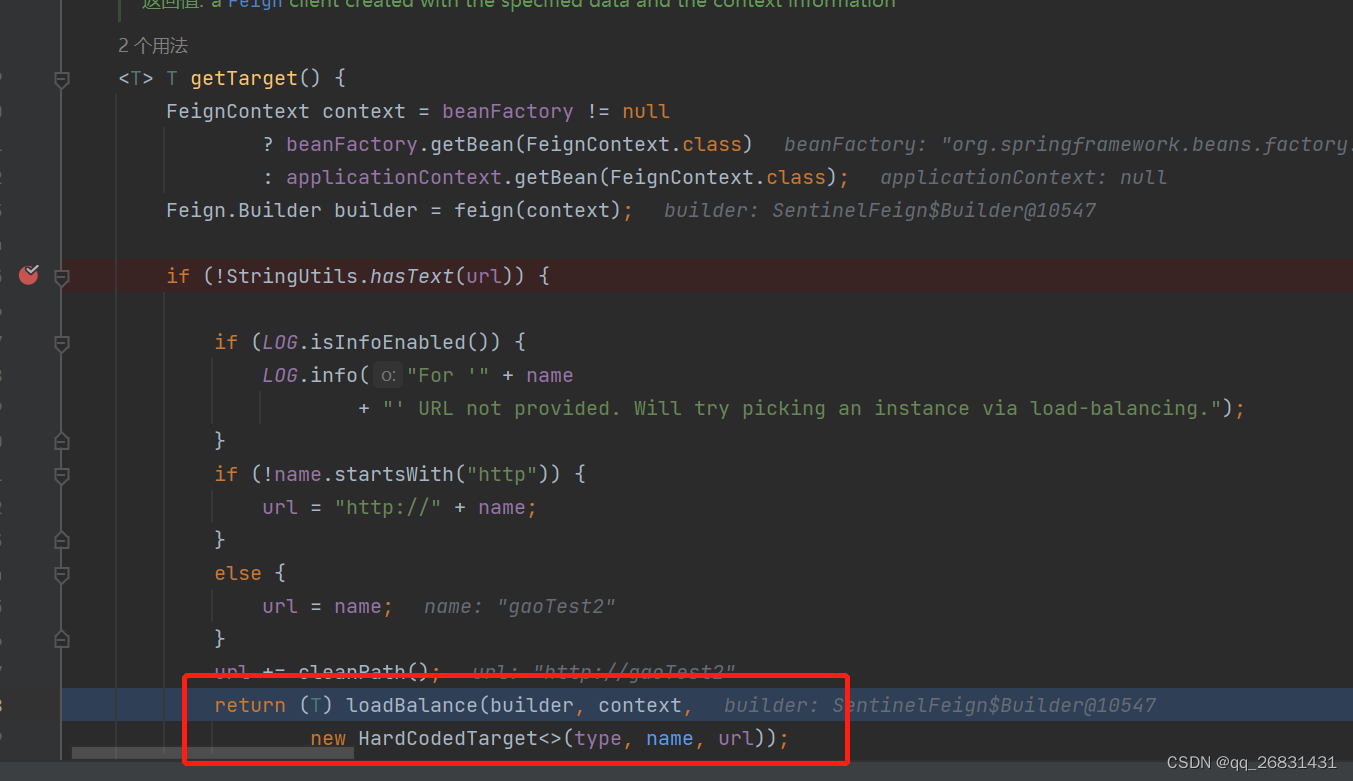Click the inline hint after 'feign(context);'

click(x=880, y=210)
